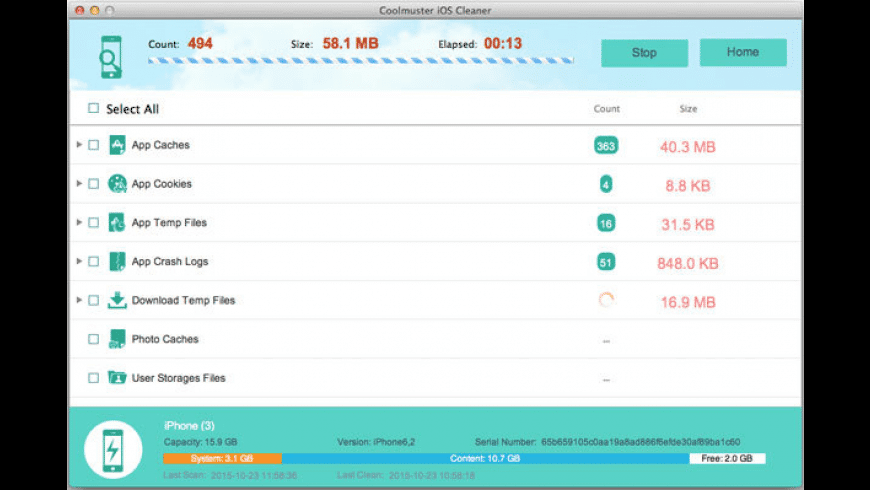Image resolution: width=870 pixels, height=490 pixels.
Task: Expand the App Temp Files row
Action: click(x=79, y=222)
